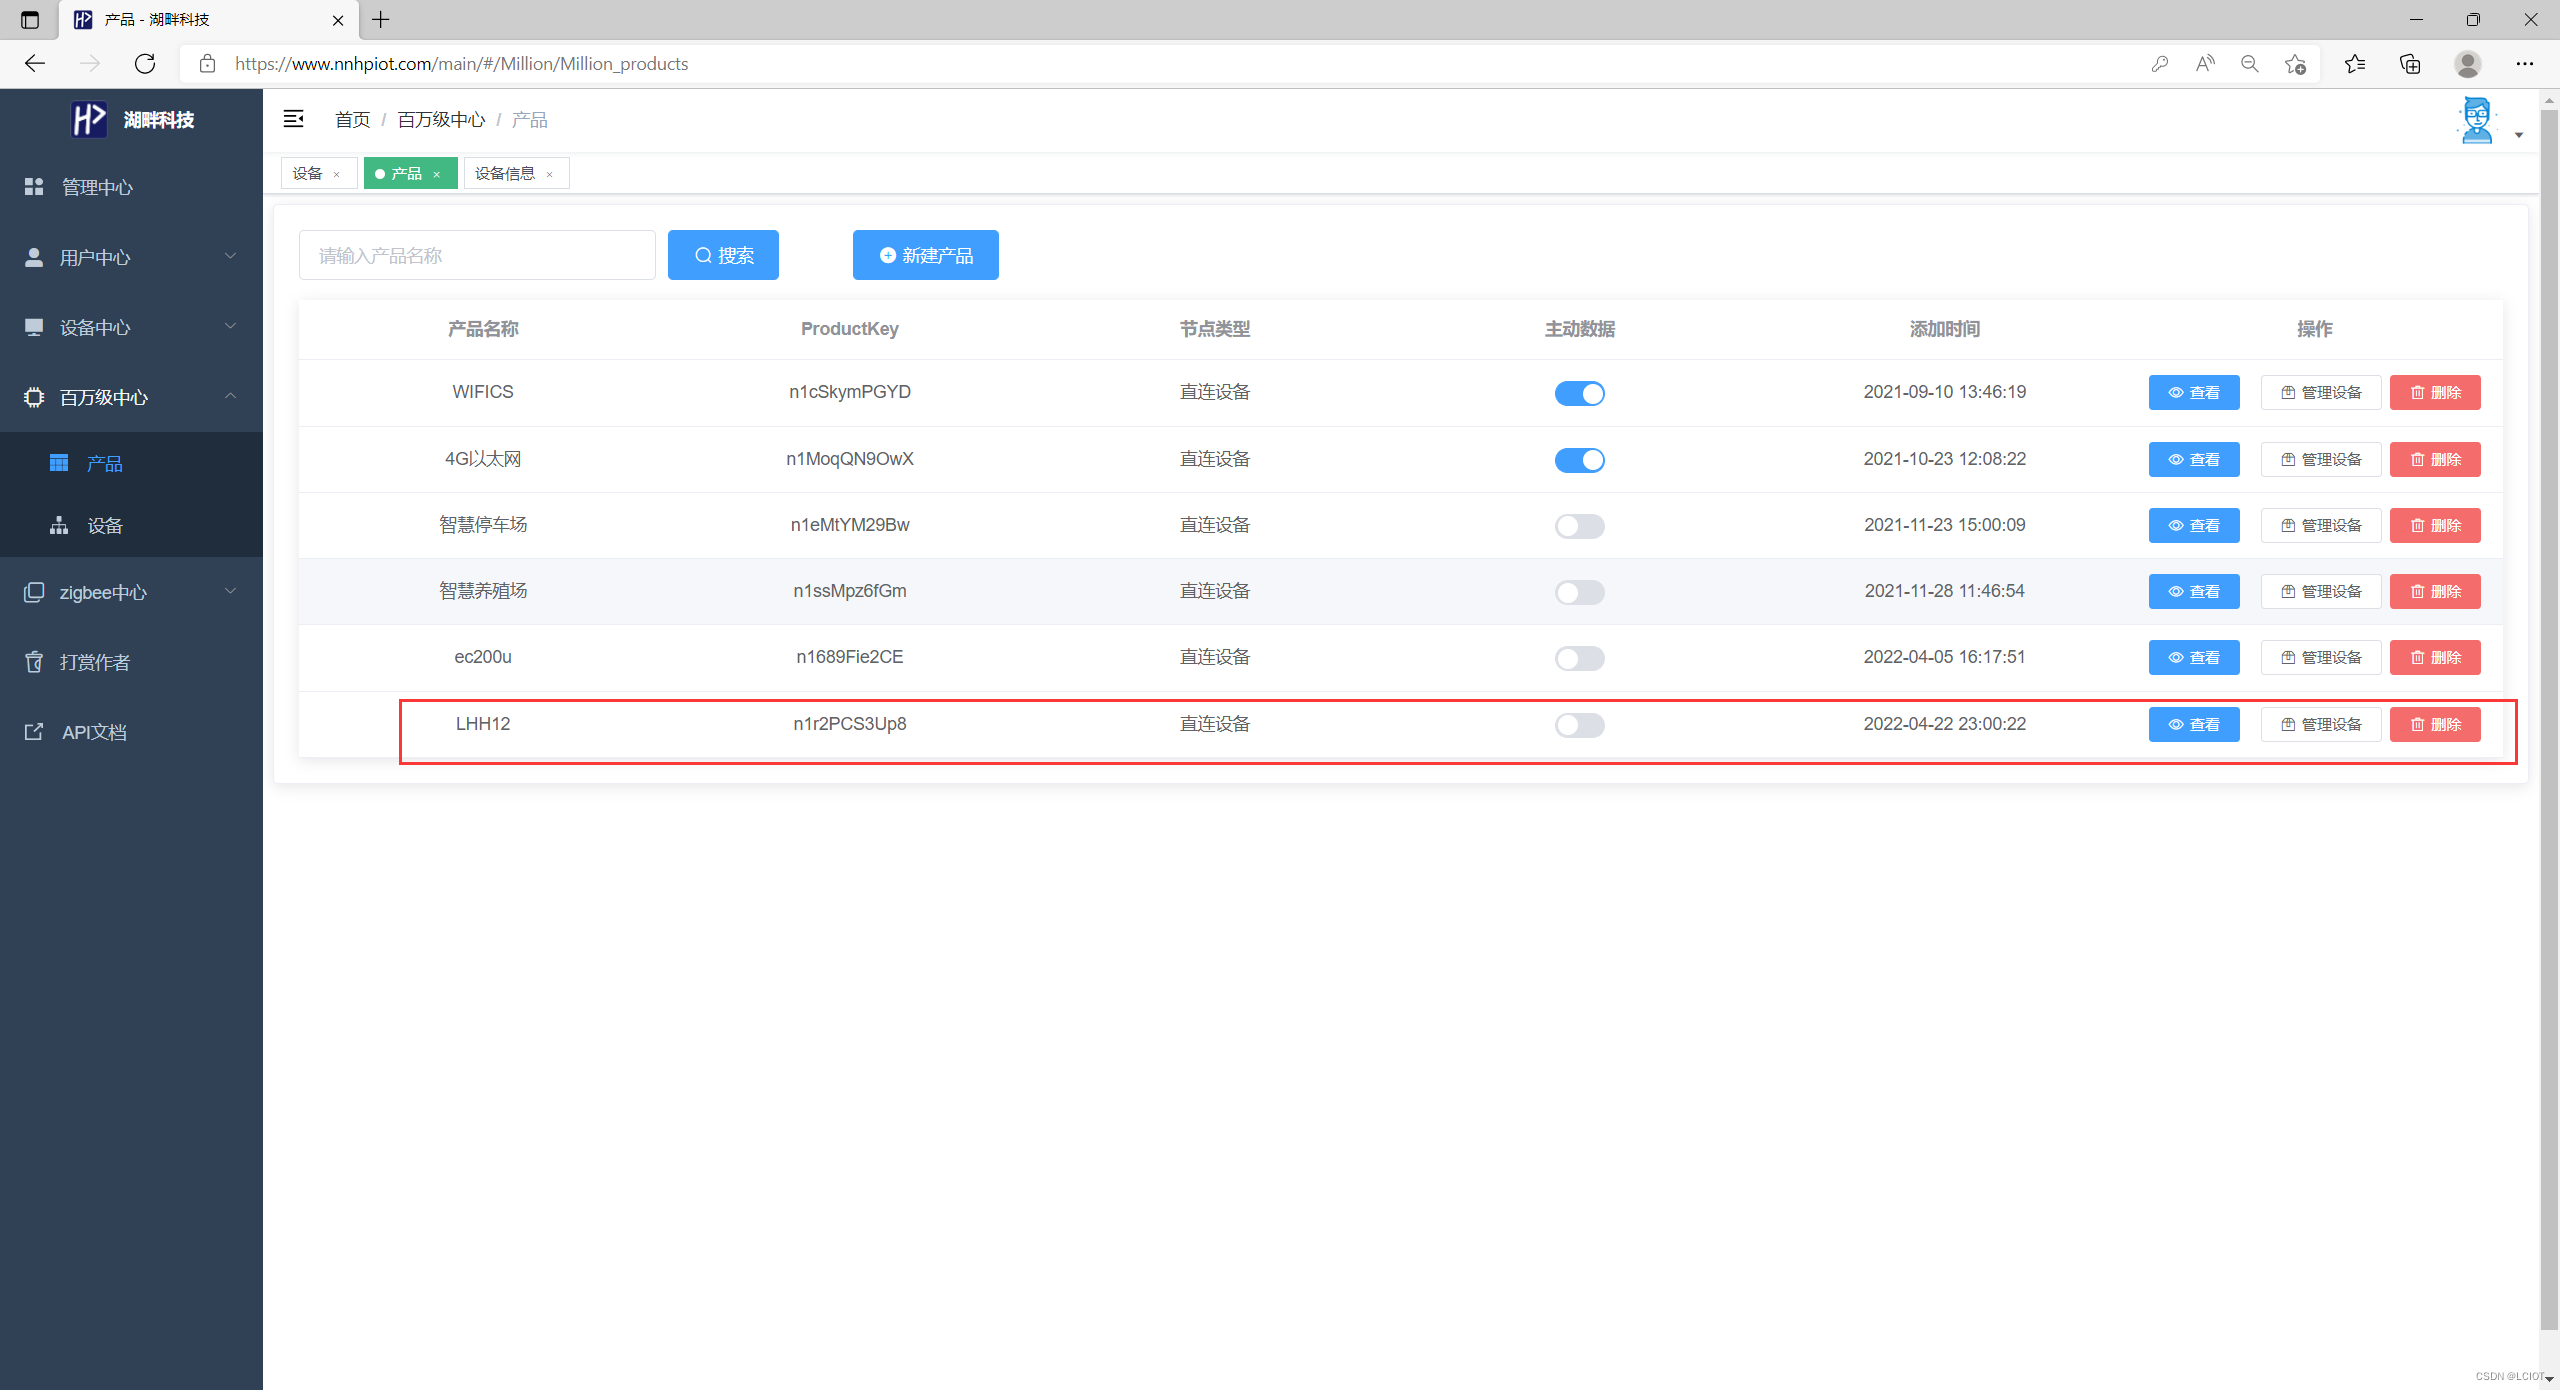
Task: Switch to the 设备信息 page tab
Action: click(505, 173)
